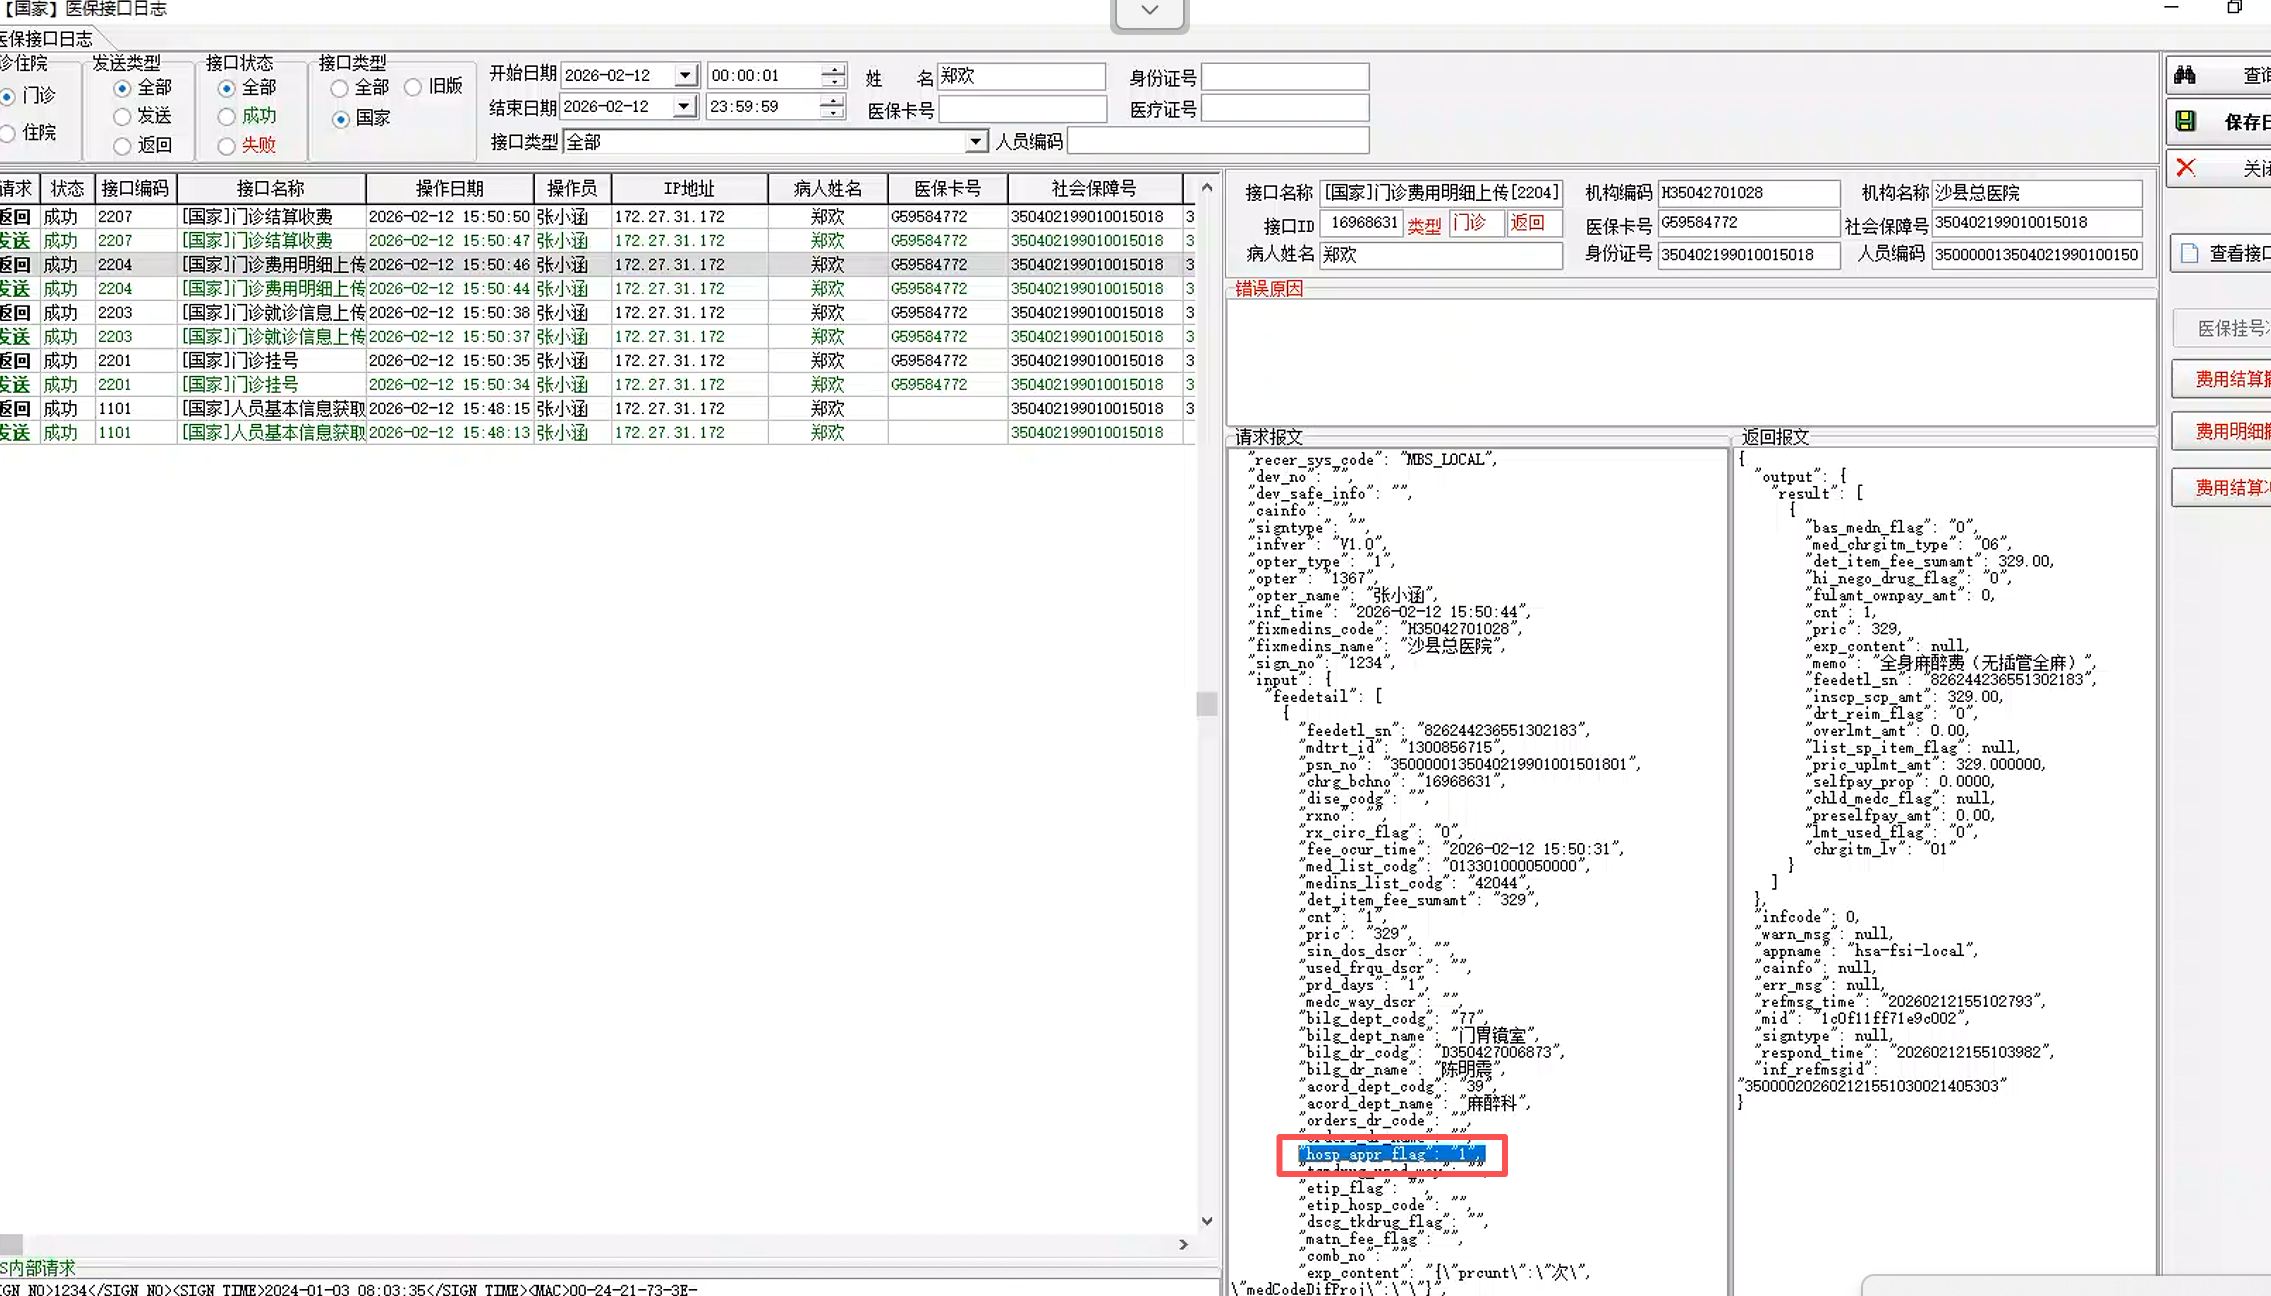
Task: Click the 操作日期 column header
Action: pyautogui.click(x=449, y=188)
